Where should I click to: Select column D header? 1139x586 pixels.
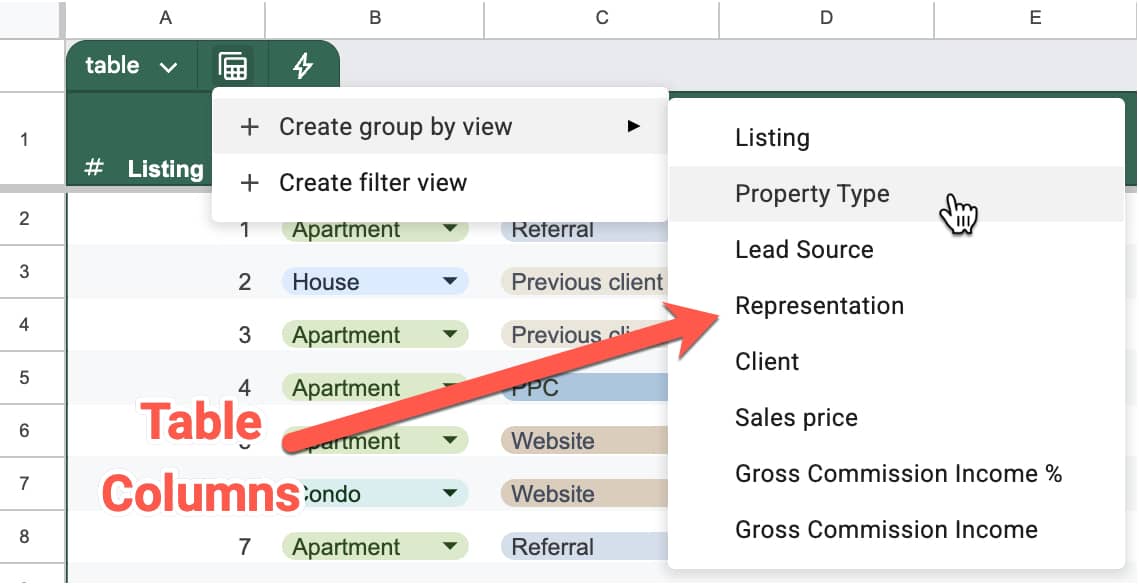click(x=826, y=17)
